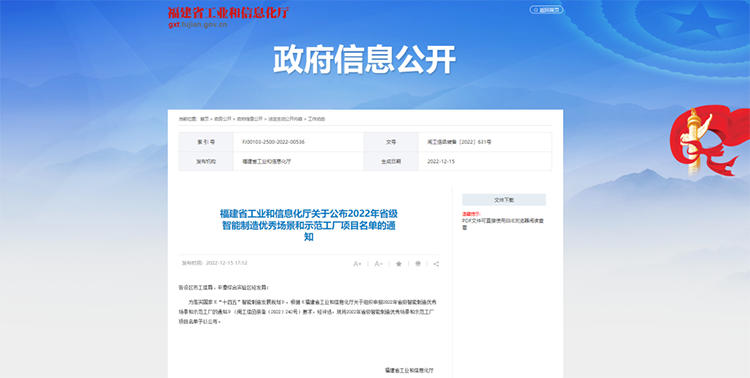Click the 文件下载 panel header

504,200
